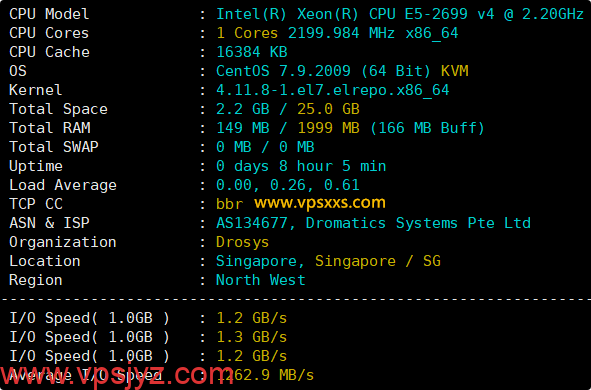Click kernel version '4.11.8-1.el7.elrepo.x86_64'

[x=332, y=90]
